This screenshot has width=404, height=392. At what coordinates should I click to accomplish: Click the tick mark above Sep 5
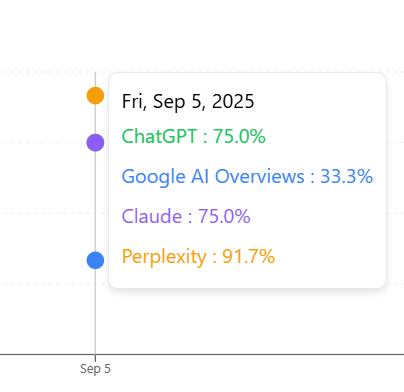coord(95,358)
